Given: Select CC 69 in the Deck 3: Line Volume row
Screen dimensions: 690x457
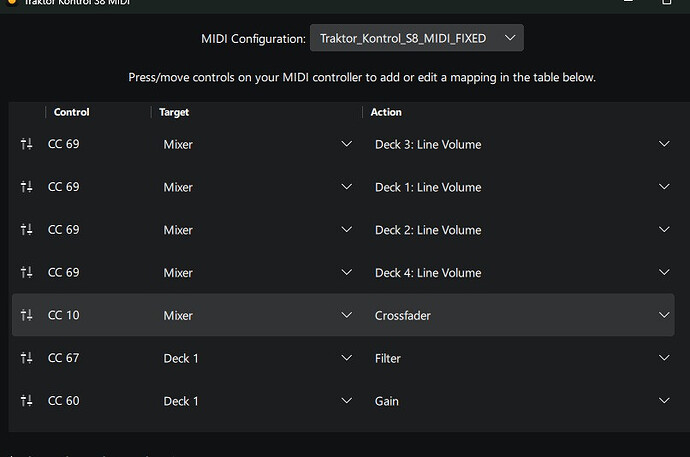Looking at the screenshot, I should pyautogui.click(x=63, y=144).
